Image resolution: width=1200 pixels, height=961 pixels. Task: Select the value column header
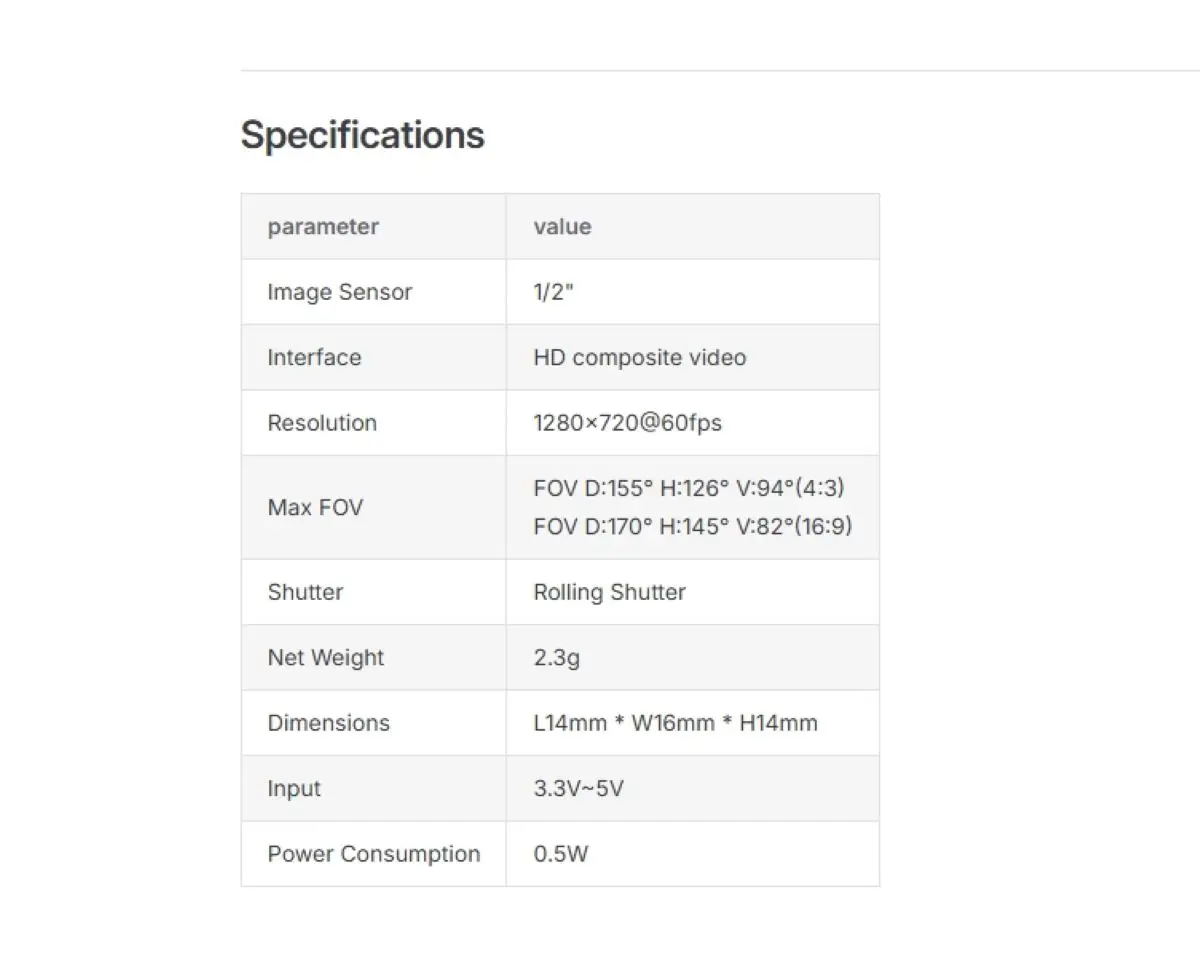[x=562, y=227]
